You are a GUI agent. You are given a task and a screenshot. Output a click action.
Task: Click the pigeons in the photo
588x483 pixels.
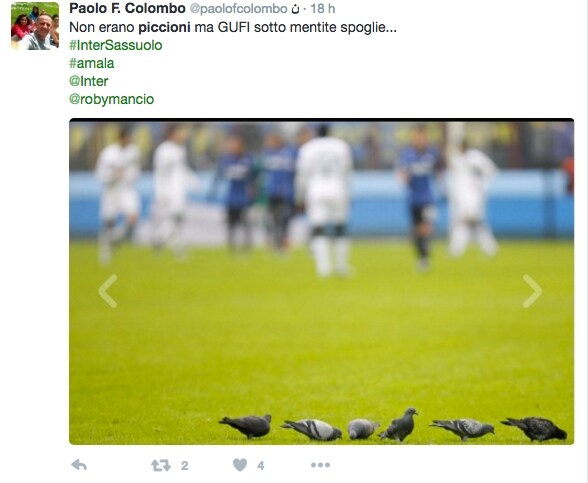click(393, 425)
